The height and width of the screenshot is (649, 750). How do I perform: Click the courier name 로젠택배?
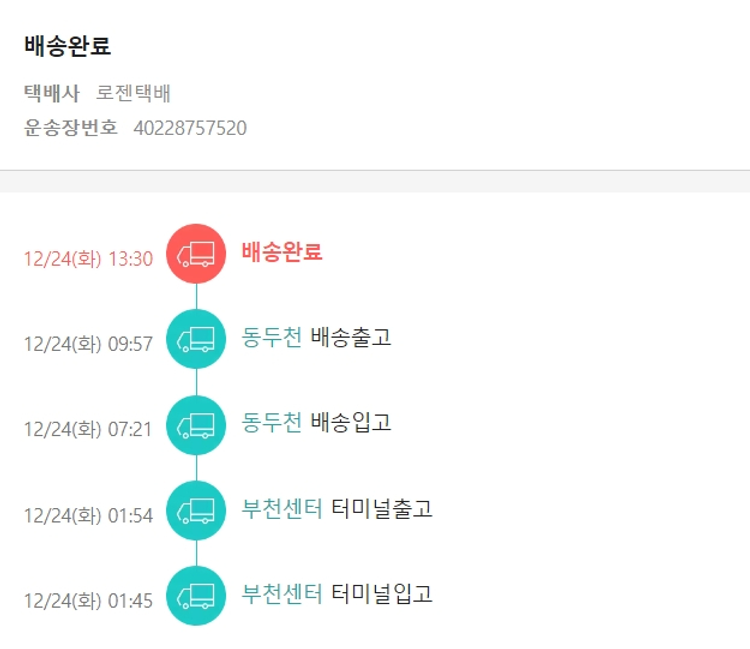134,94
